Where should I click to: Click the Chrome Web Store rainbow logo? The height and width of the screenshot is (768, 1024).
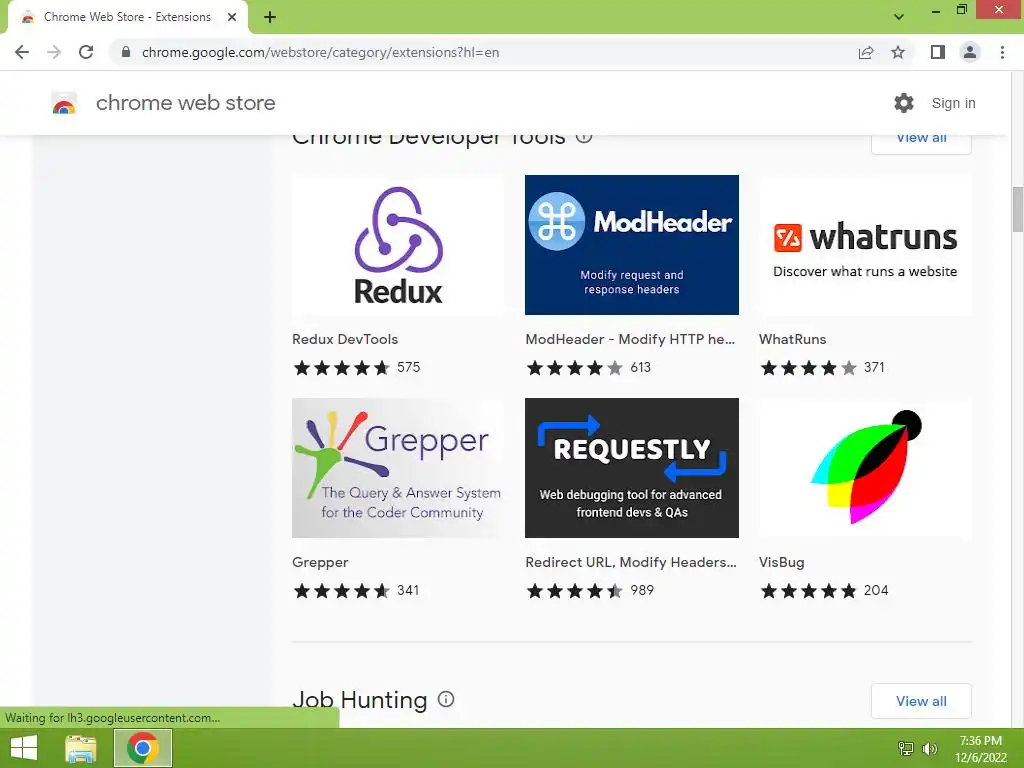[64, 103]
